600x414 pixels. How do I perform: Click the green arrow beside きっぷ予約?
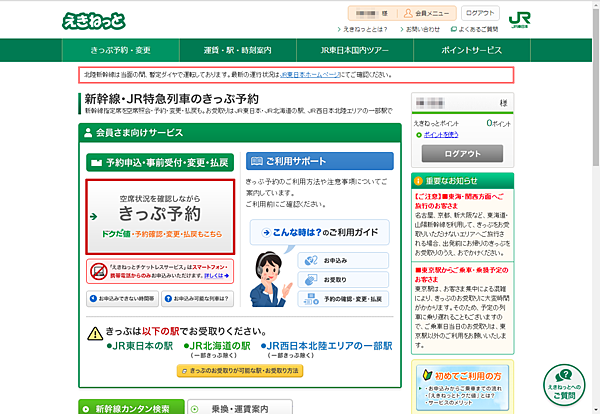93,217
